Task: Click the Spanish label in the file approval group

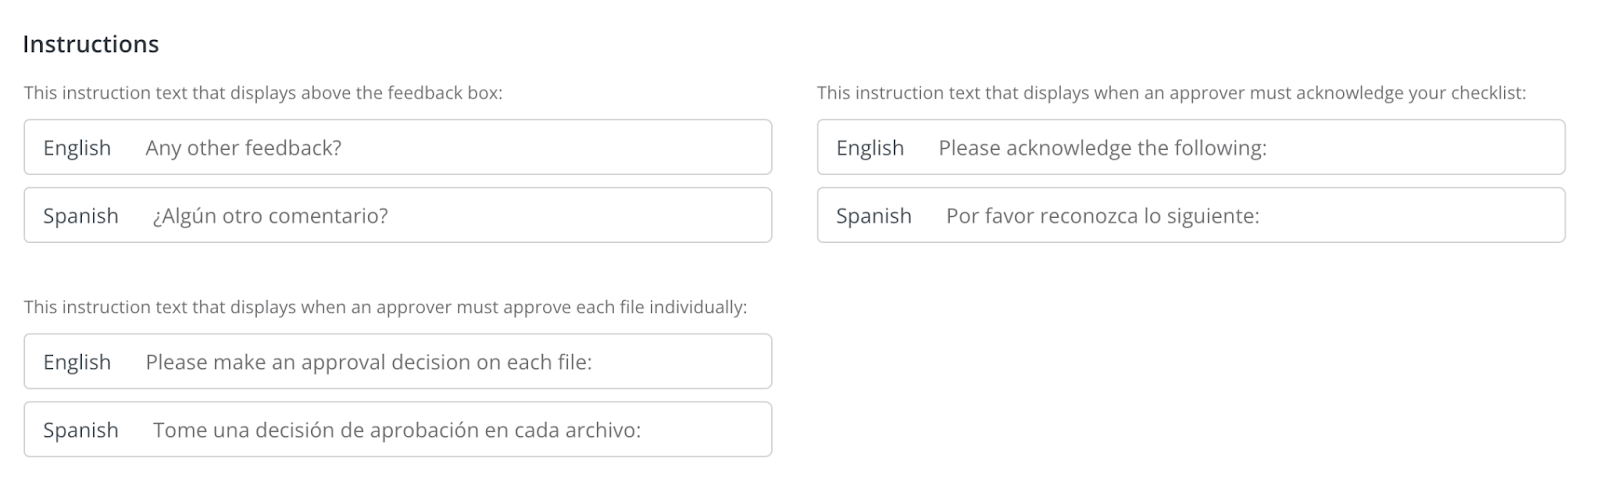Action: (x=81, y=430)
